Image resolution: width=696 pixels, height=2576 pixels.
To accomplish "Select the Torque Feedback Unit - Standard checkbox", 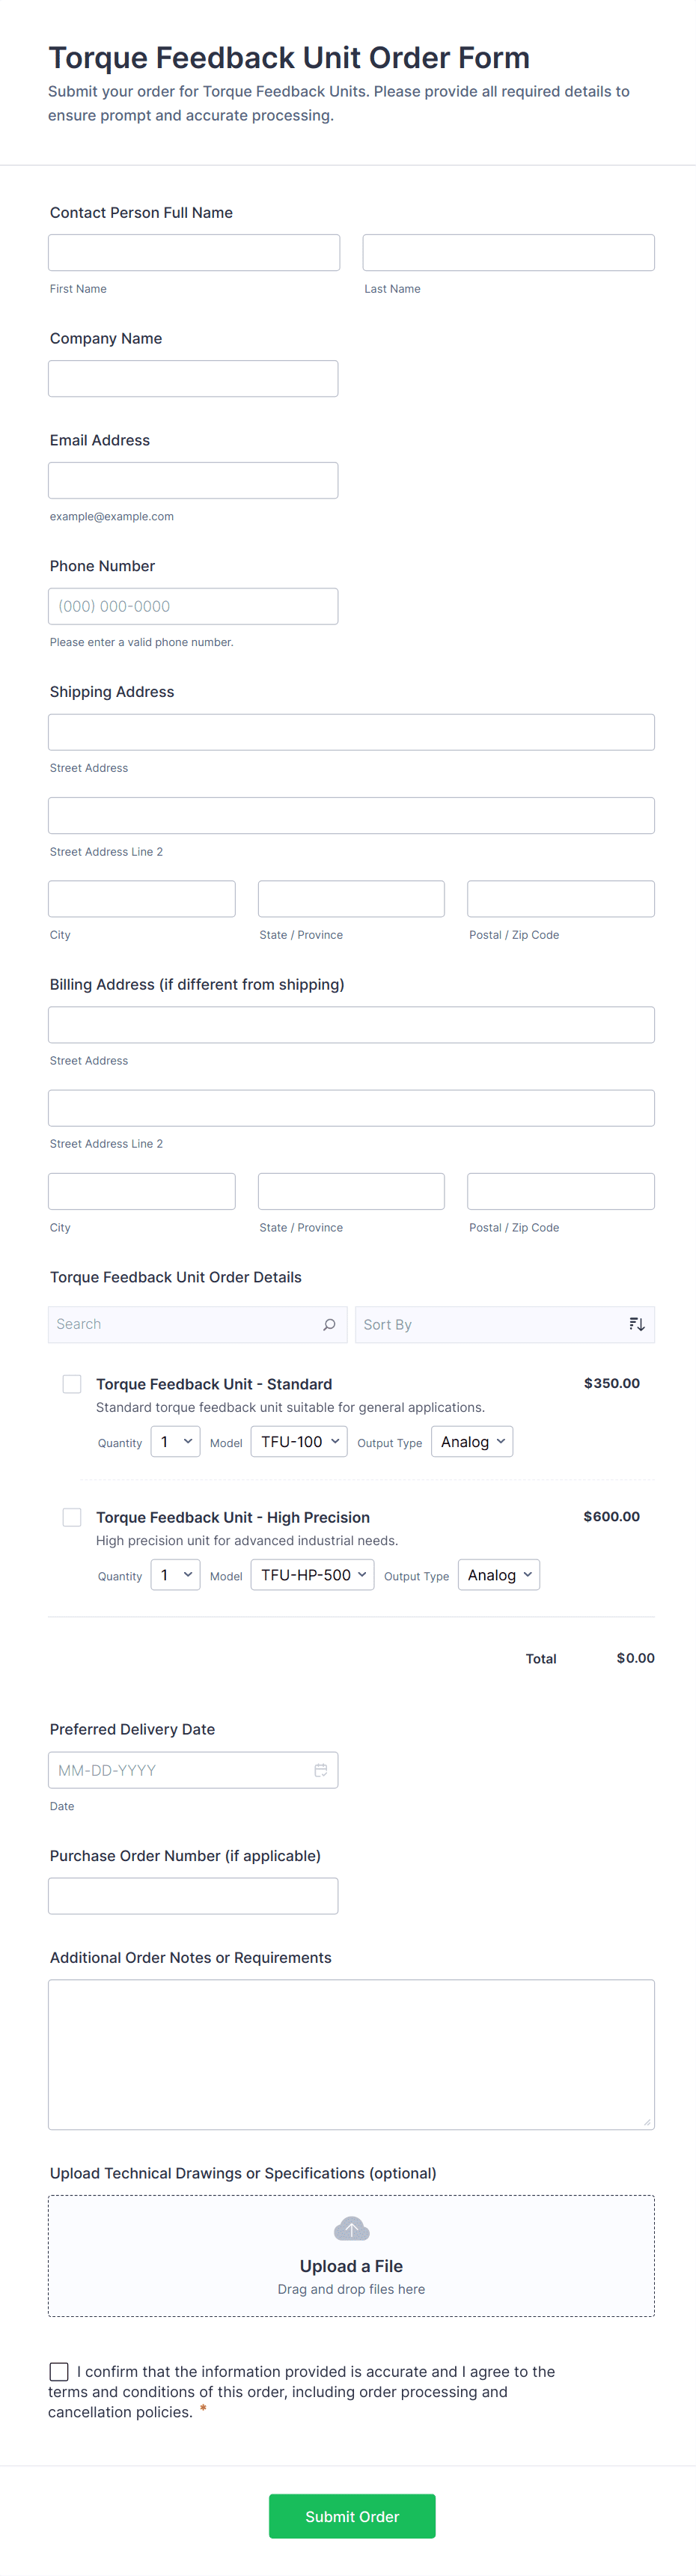I will [x=72, y=1384].
